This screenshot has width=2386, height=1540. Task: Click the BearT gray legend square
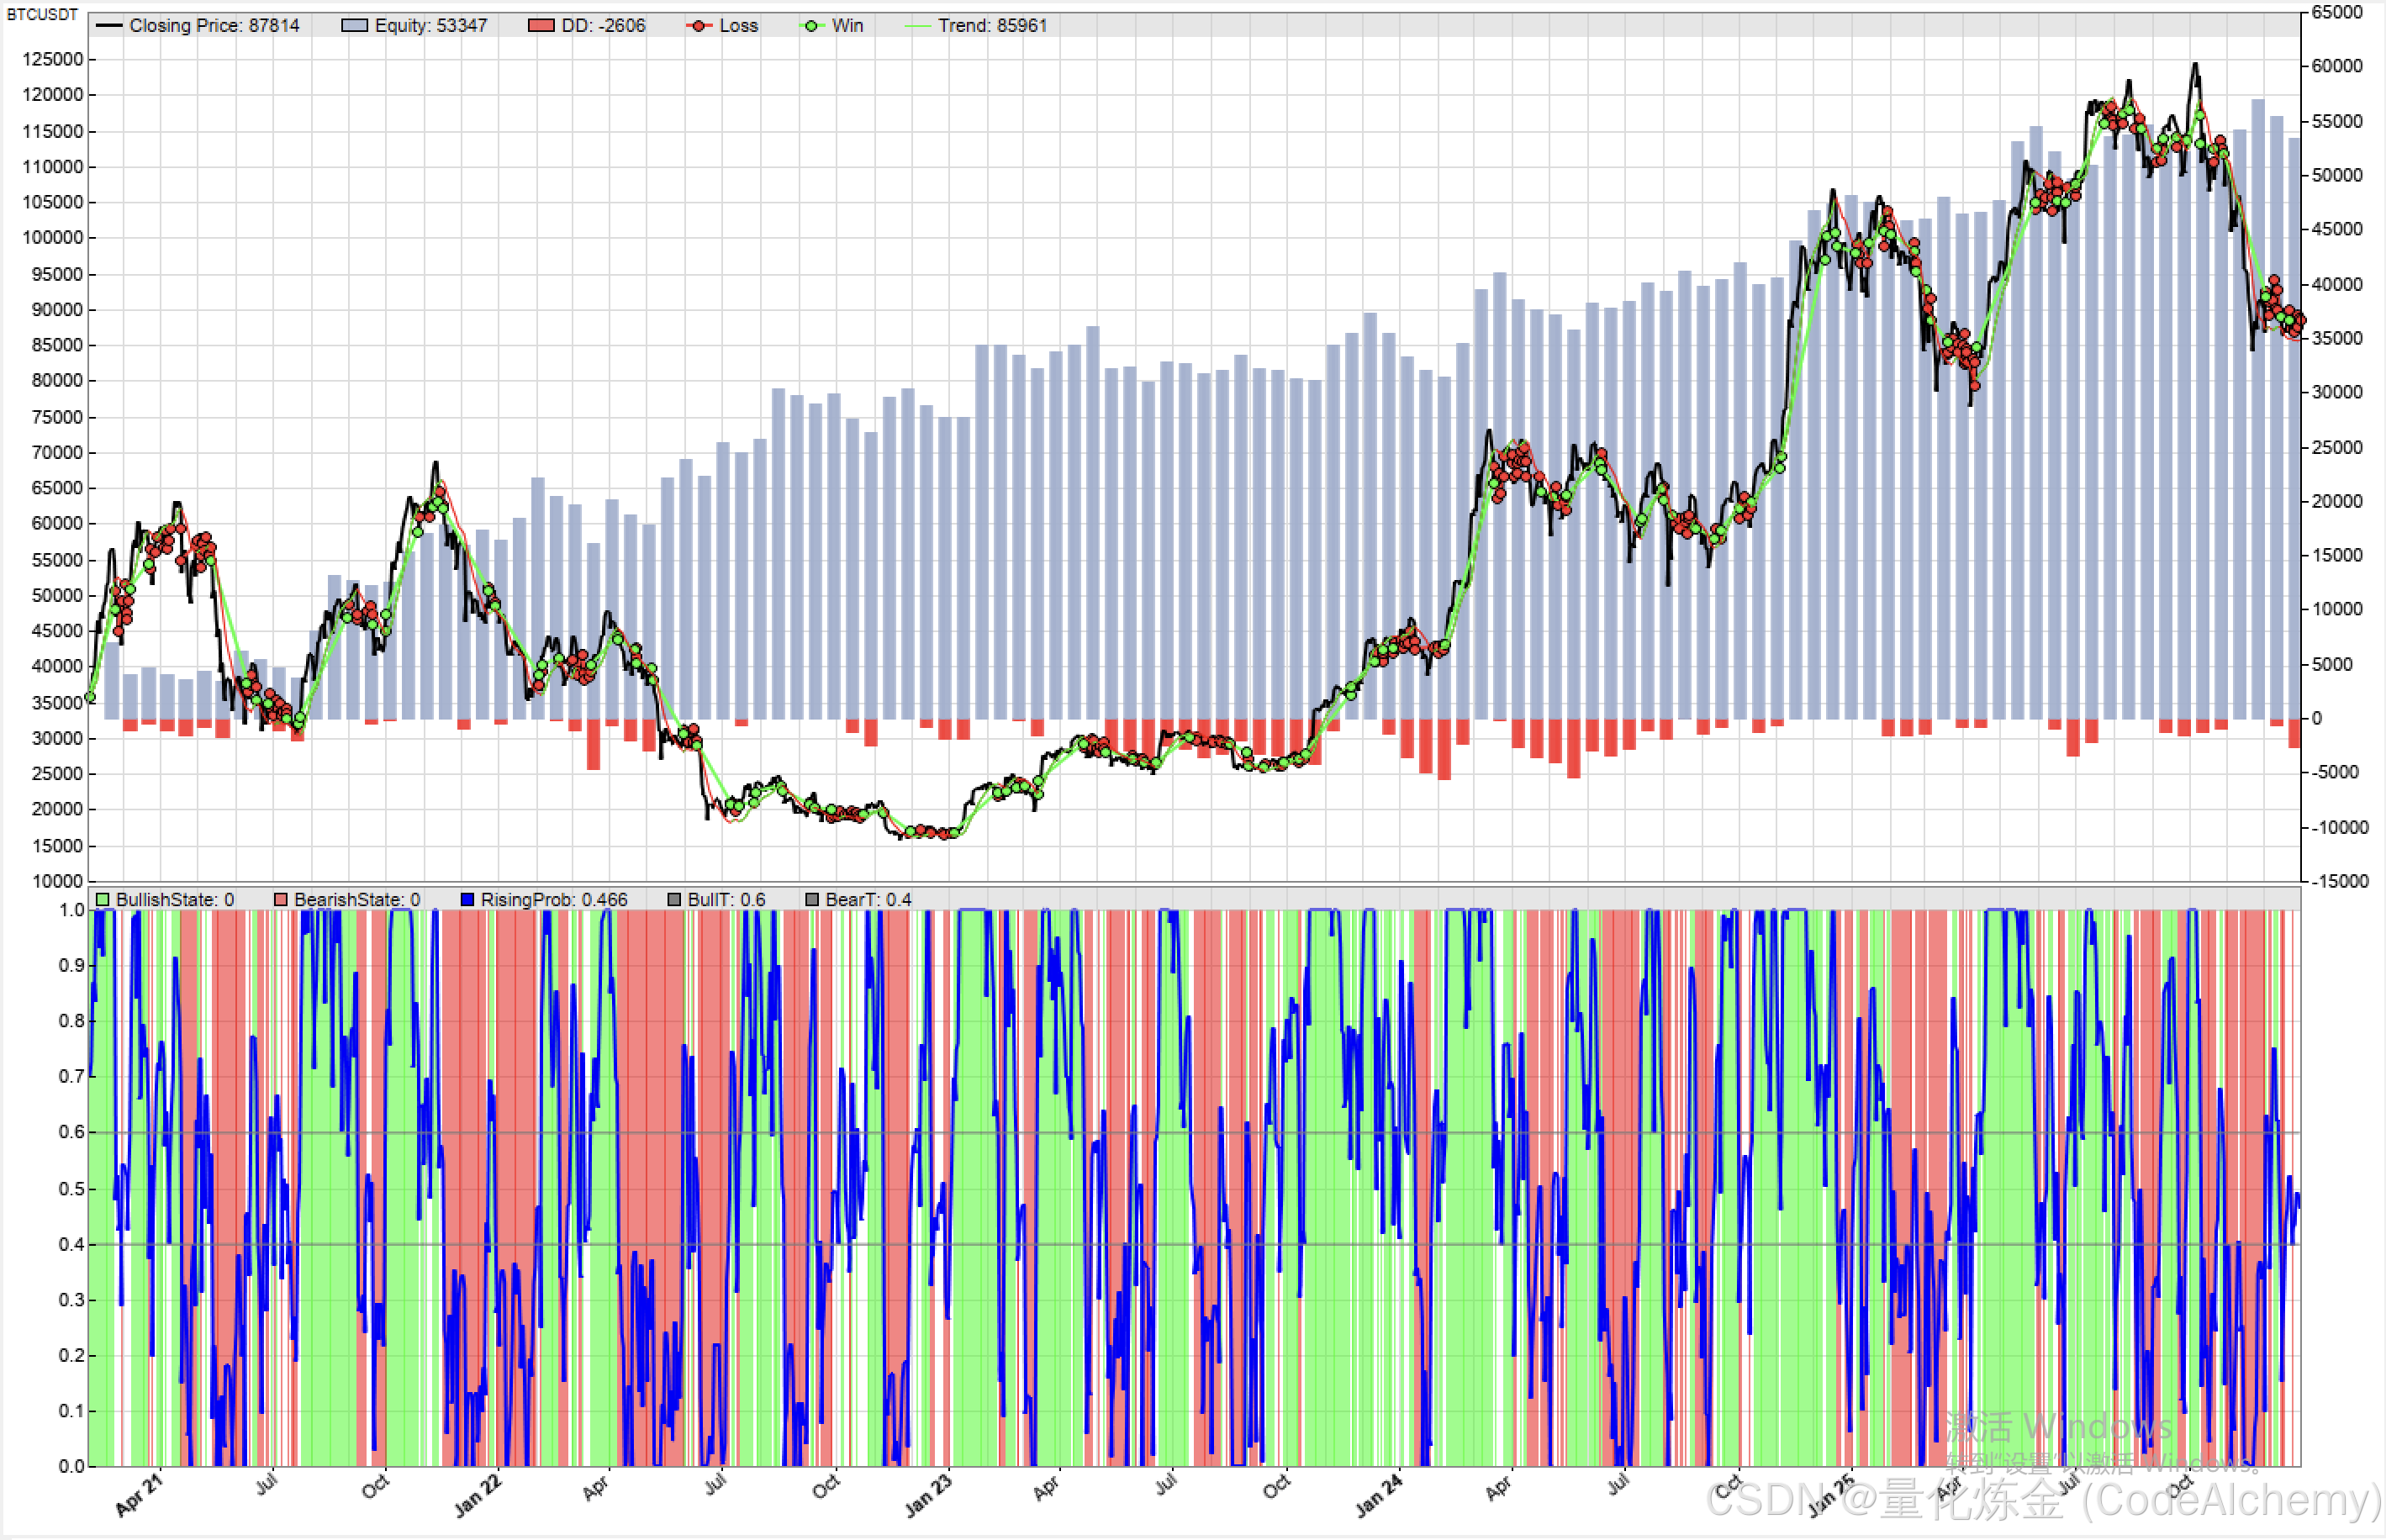pos(812,900)
